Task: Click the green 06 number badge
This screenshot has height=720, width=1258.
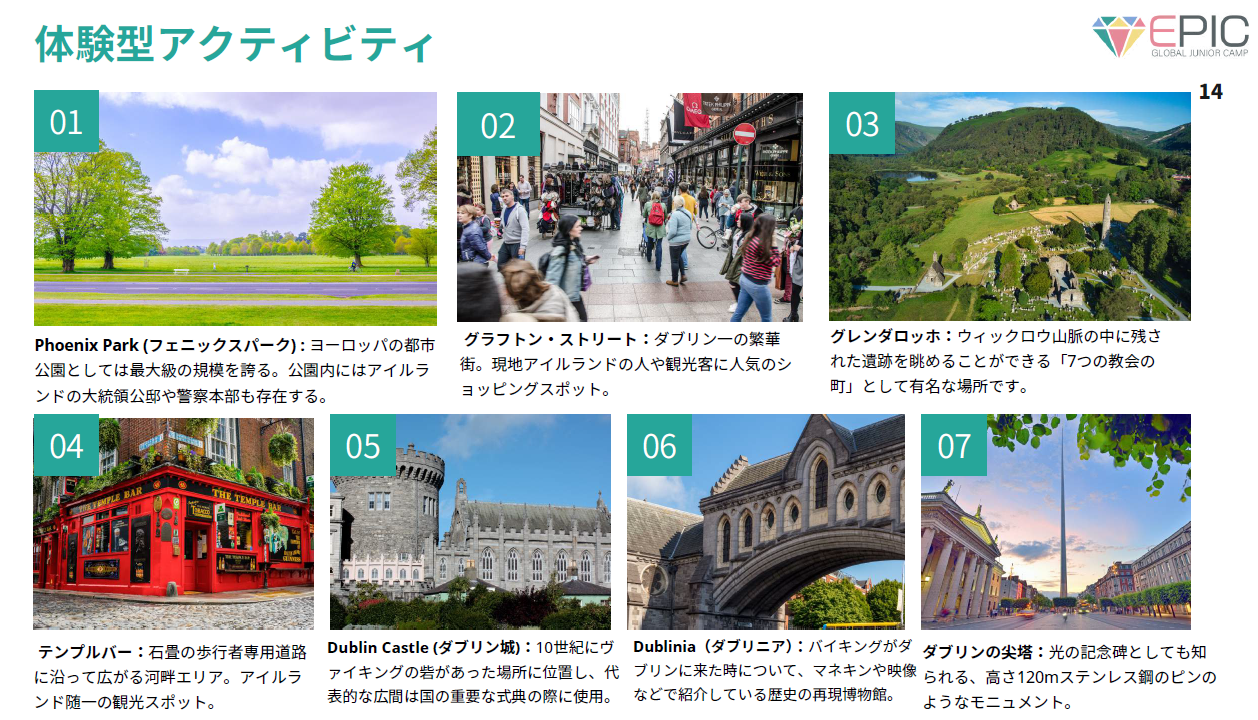Action: 659,445
